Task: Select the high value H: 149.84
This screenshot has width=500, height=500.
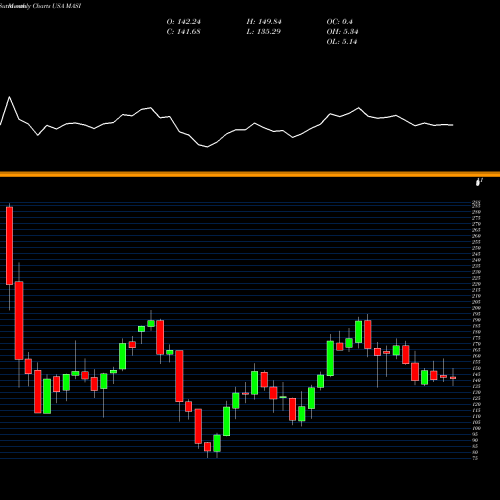Action: 264,22
